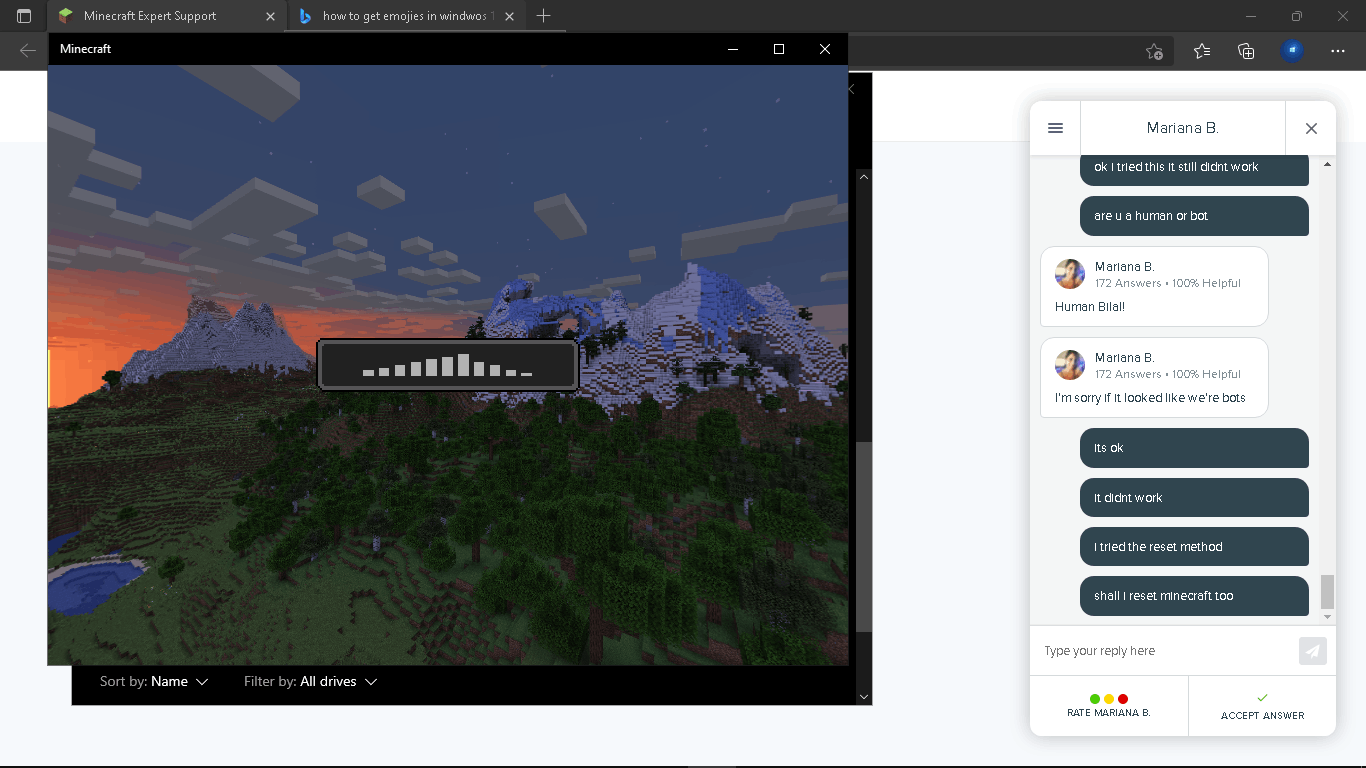Viewport: 1366px width, 768px height.
Task: Close the how to get emojis tab
Action: (509, 16)
